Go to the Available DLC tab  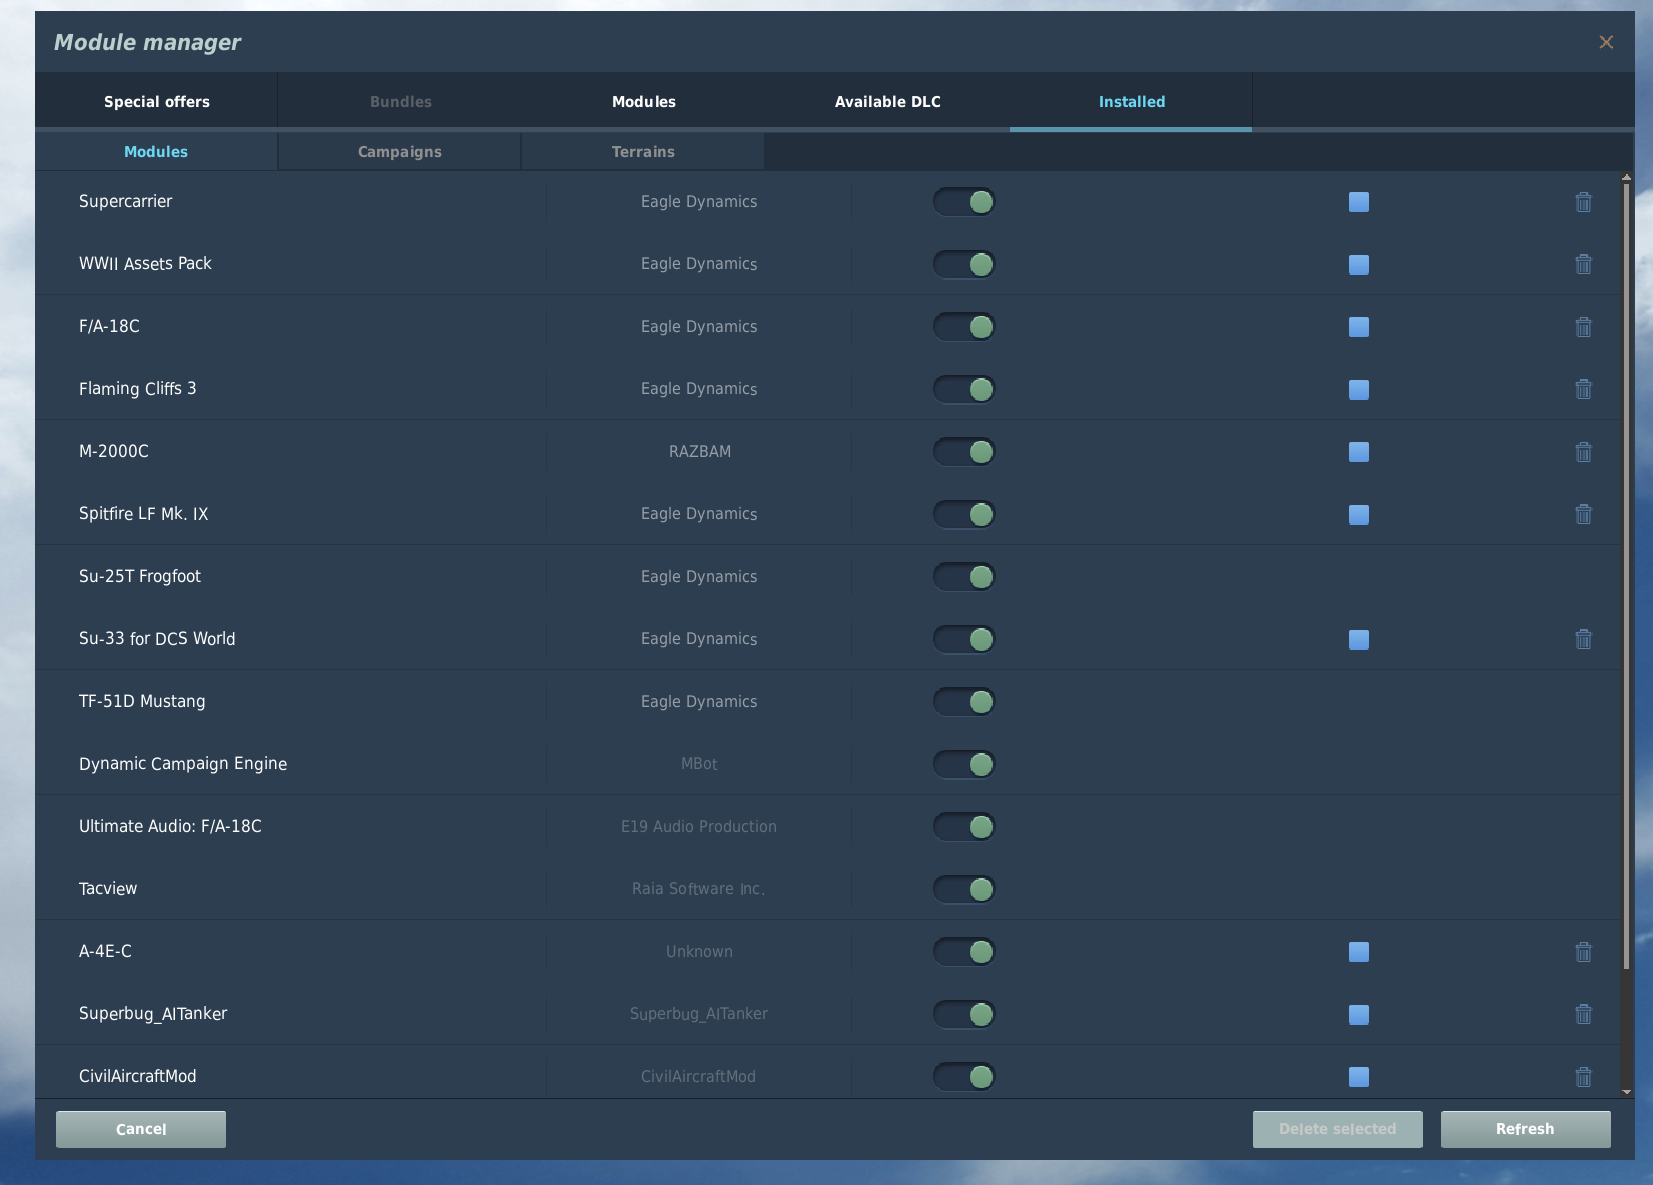click(x=888, y=101)
